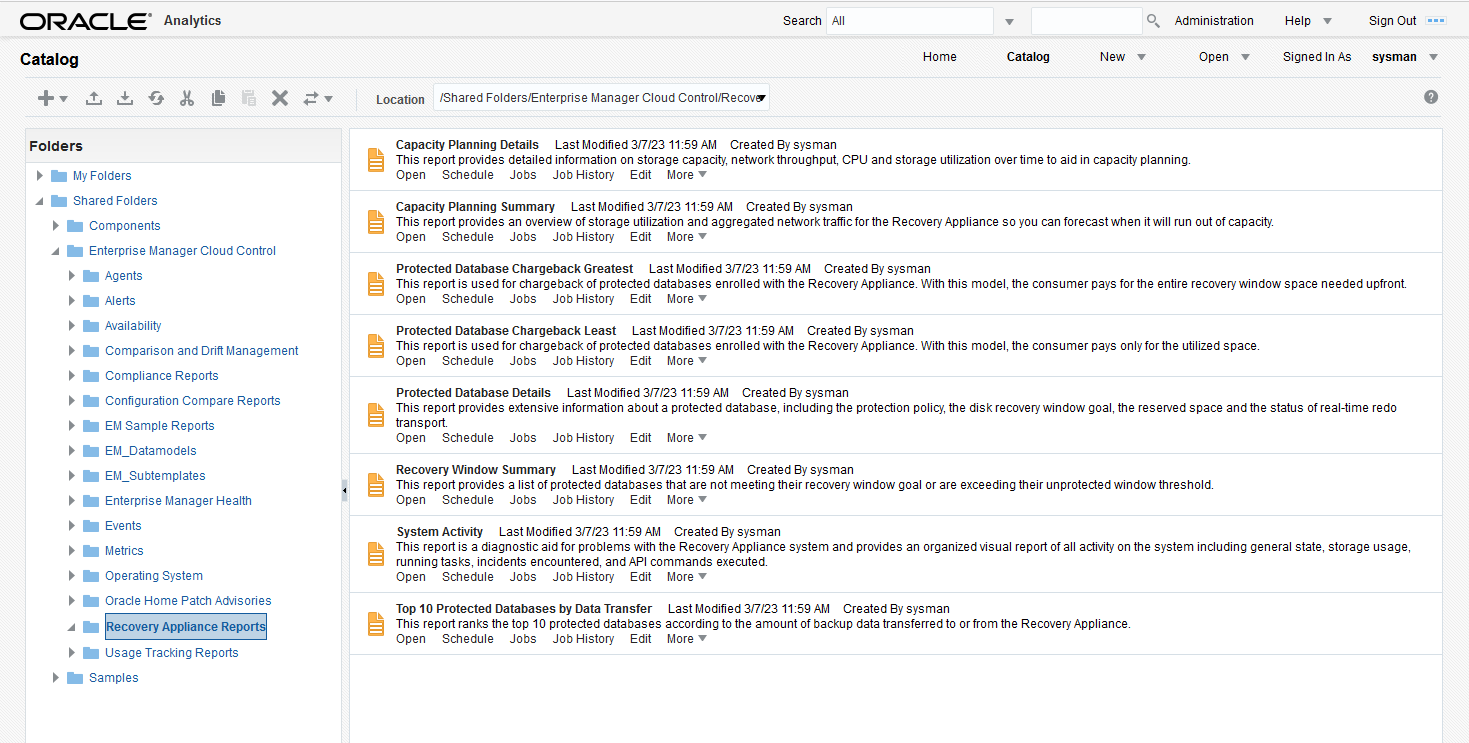Click the Cut scissors icon
The image size is (1469, 743).
pyautogui.click(x=187, y=98)
